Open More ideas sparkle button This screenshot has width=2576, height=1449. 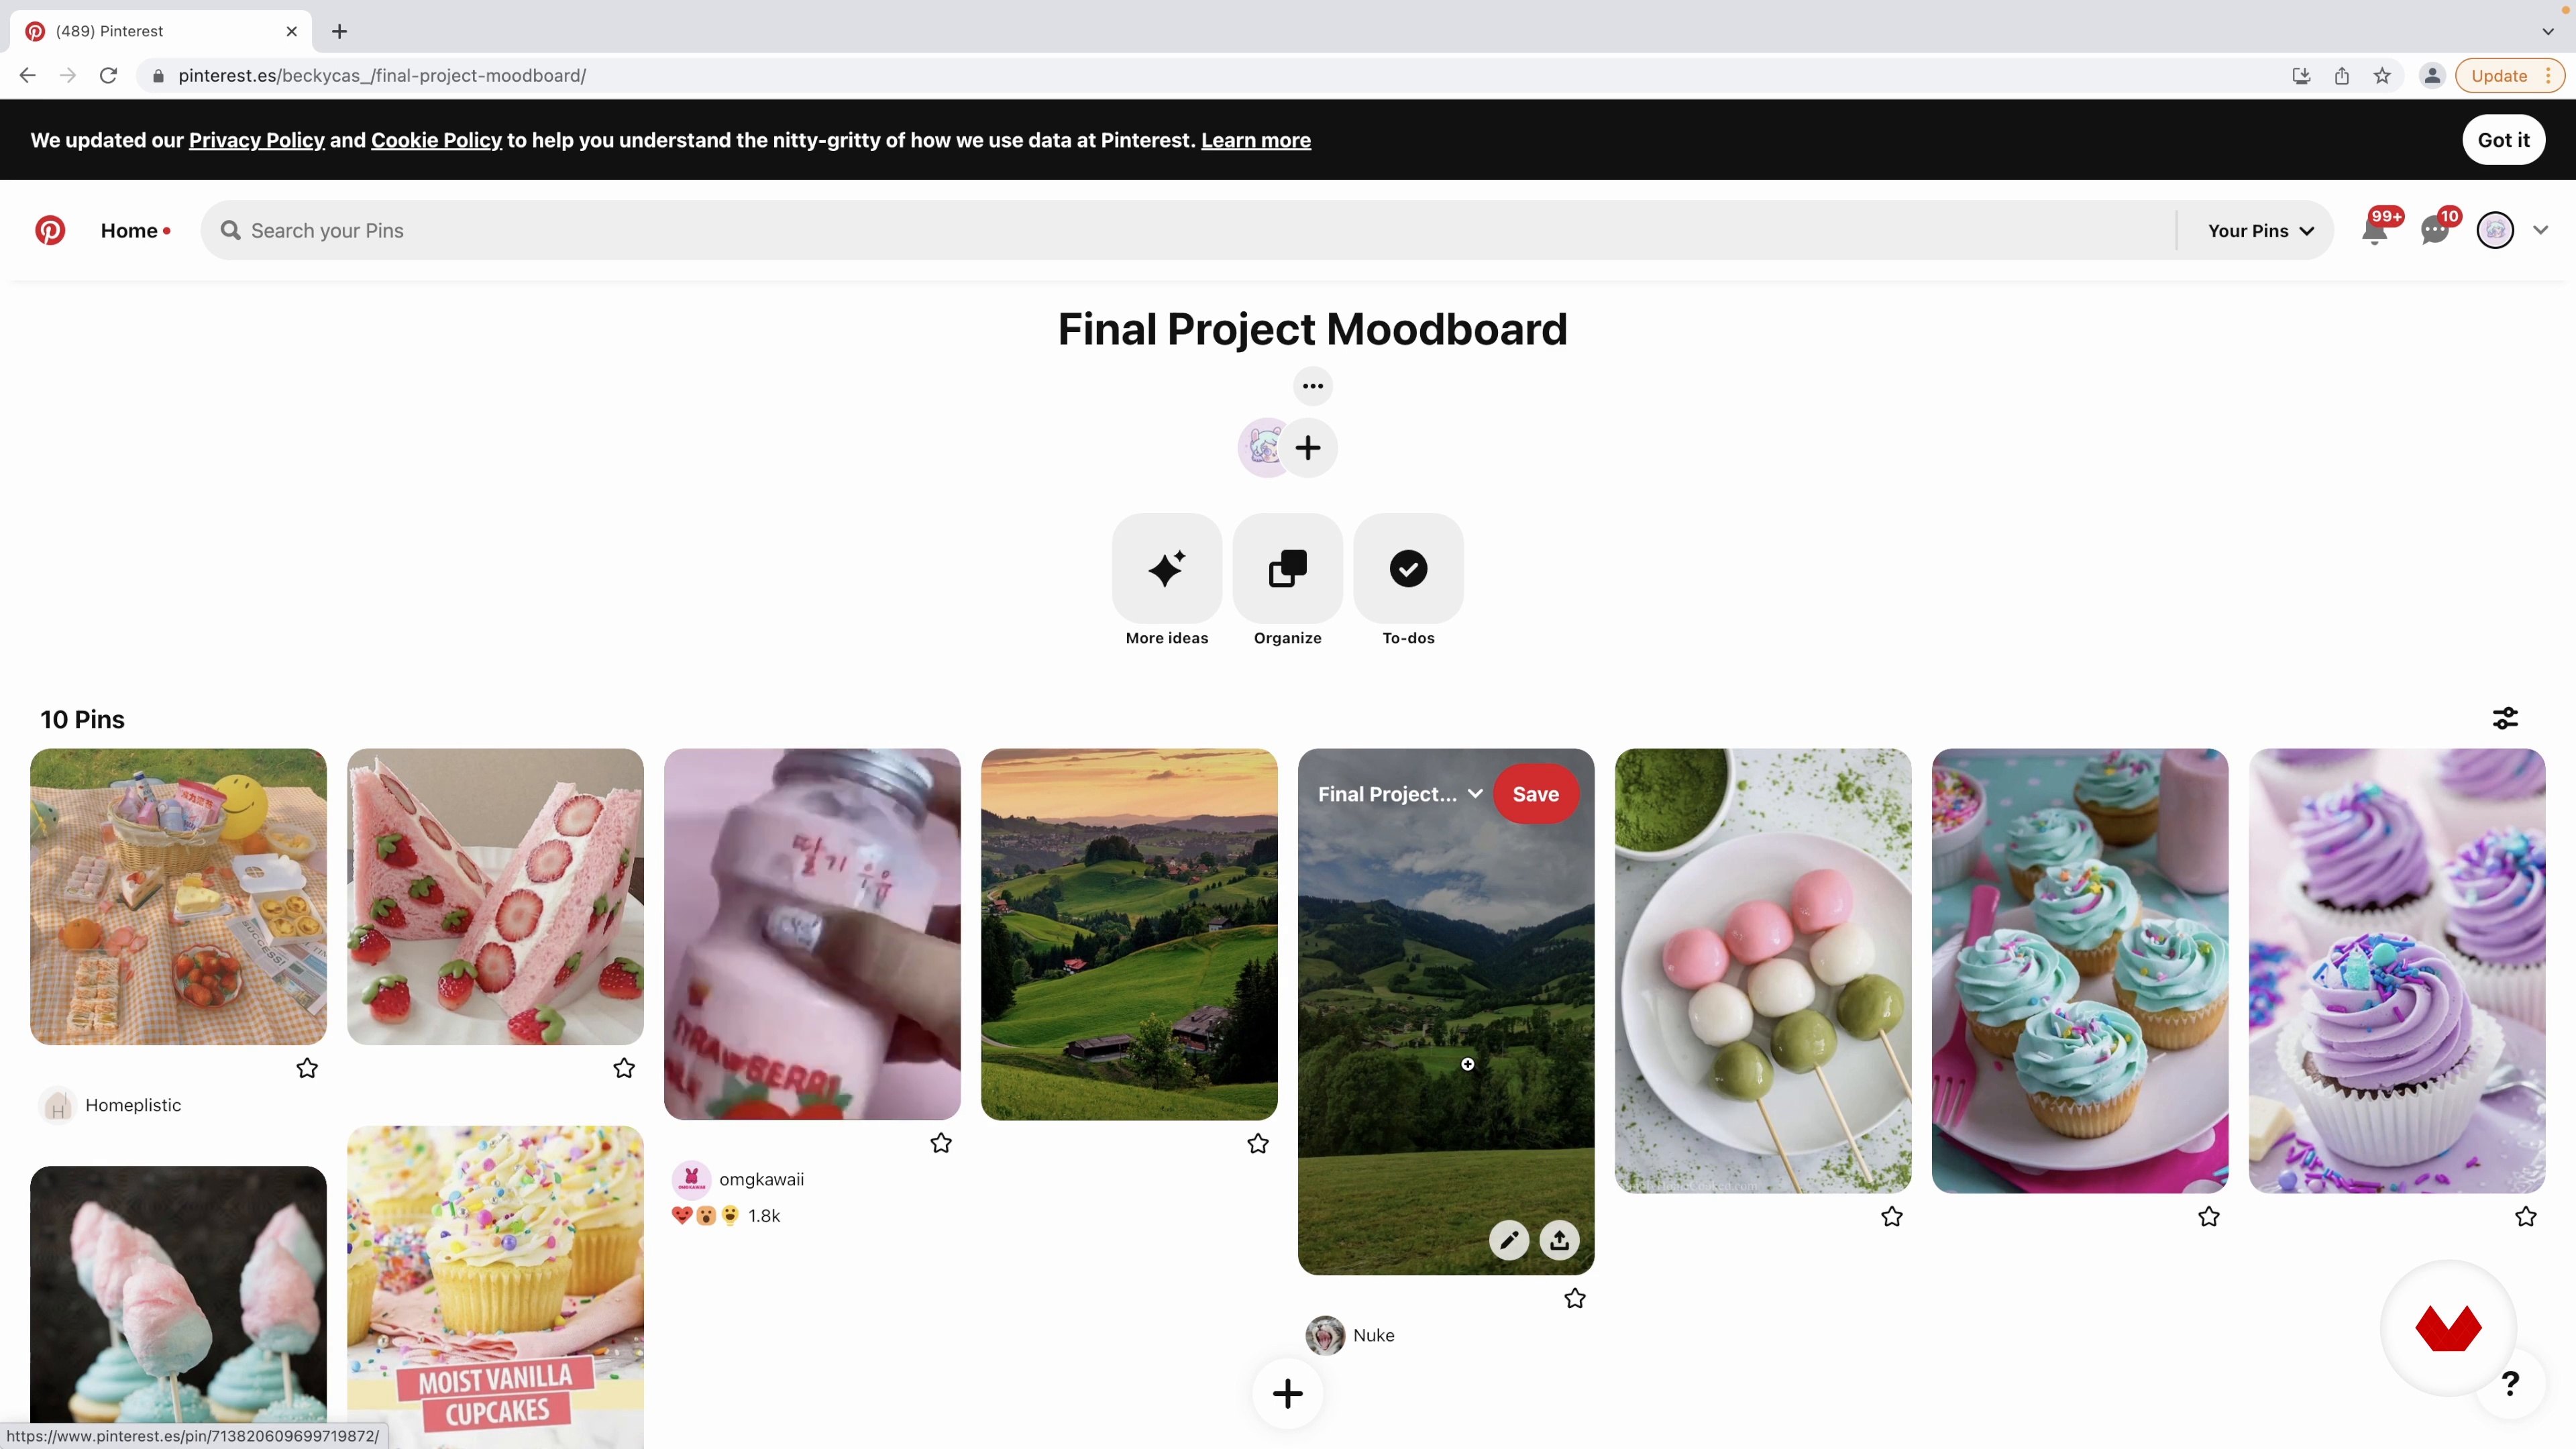1167,568
